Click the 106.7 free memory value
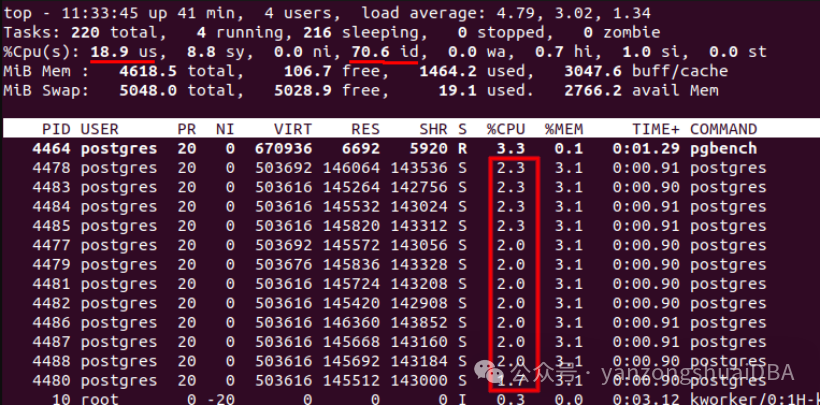Screen dimensions: 820x405 pos(307,71)
